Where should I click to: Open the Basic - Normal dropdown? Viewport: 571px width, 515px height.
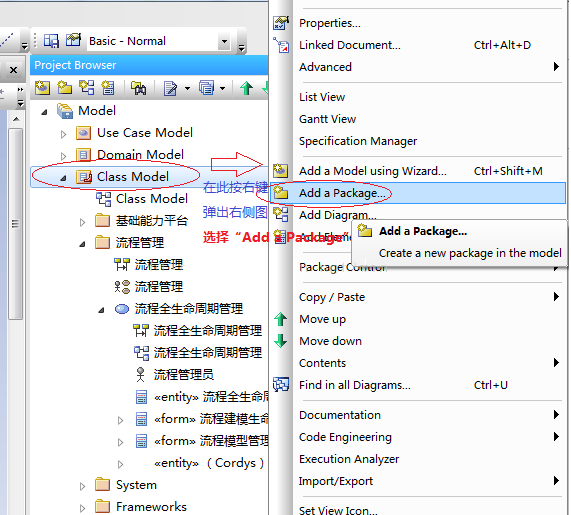225,41
